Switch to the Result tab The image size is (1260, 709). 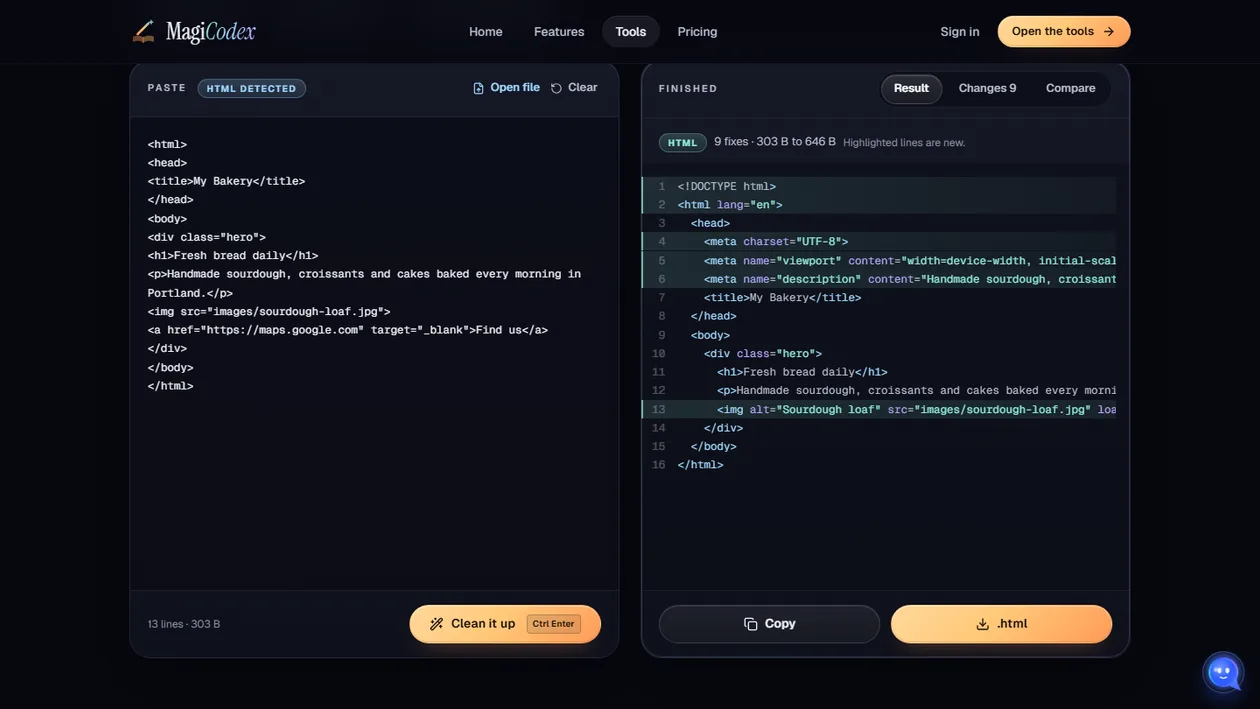tap(911, 88)
